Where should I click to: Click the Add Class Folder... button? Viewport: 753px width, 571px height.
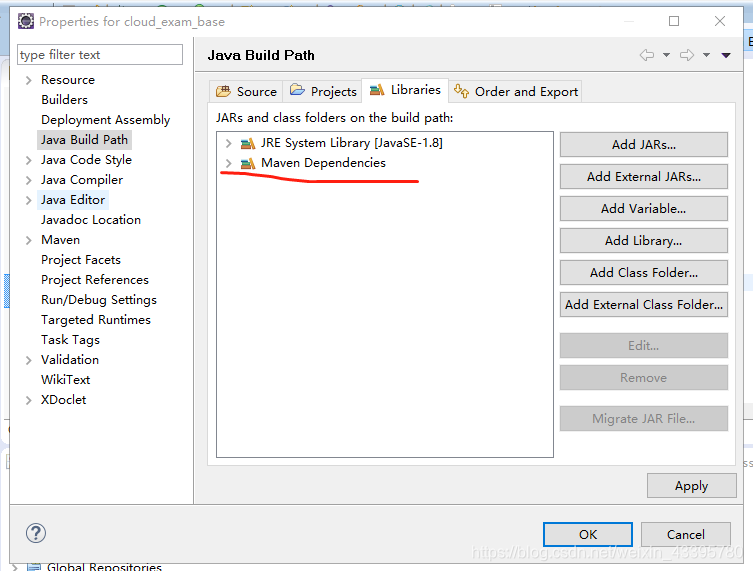click(644, 273)
